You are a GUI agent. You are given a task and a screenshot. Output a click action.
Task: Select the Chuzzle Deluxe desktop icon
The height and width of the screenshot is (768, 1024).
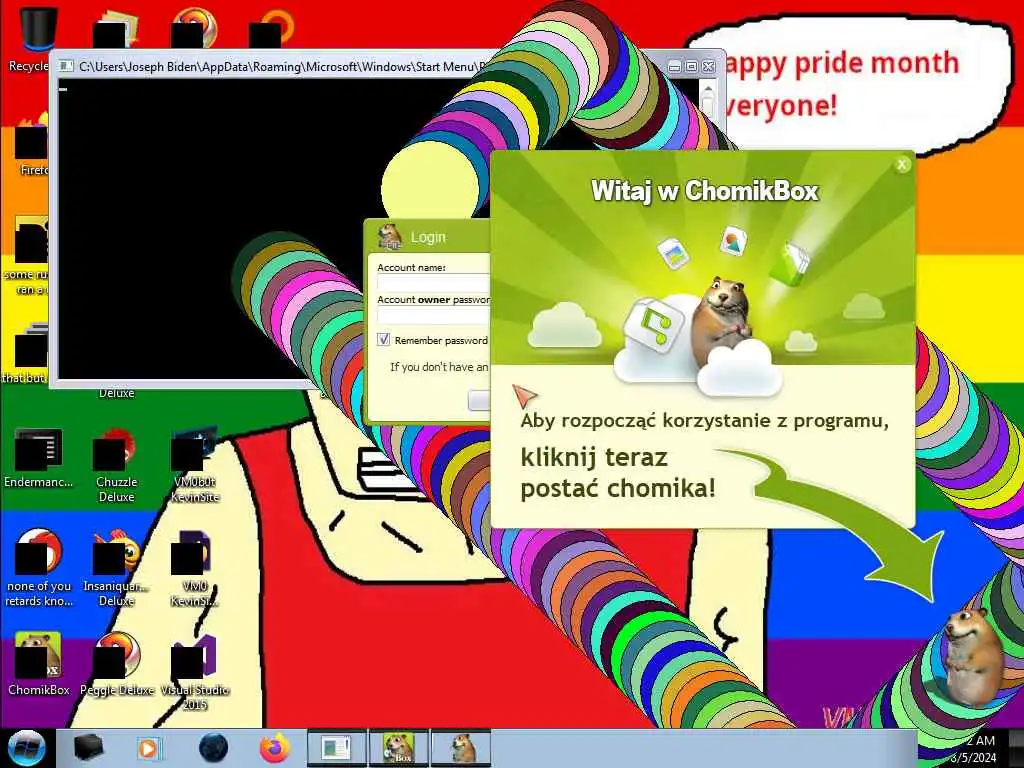pos(116,465)
